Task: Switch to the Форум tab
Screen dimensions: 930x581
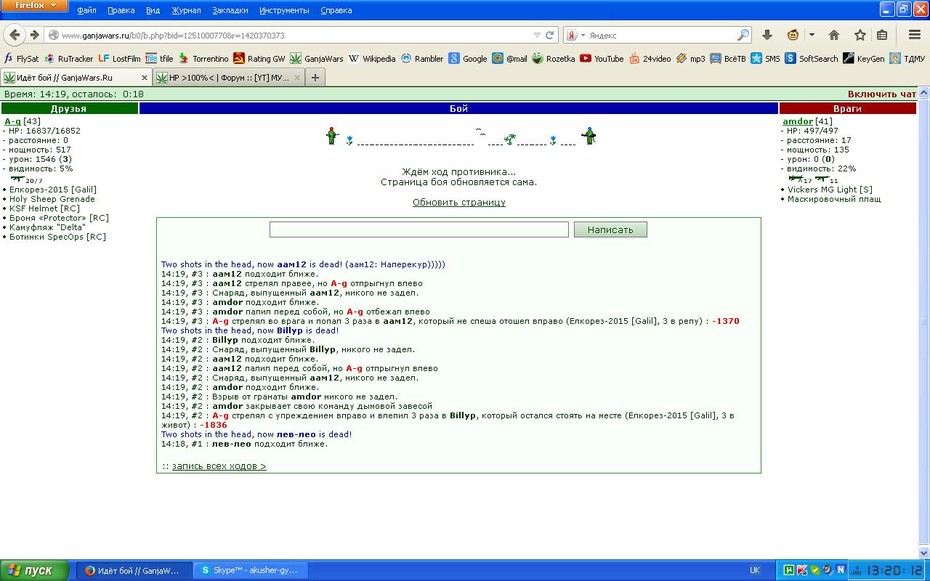Action: coord(228,78)
